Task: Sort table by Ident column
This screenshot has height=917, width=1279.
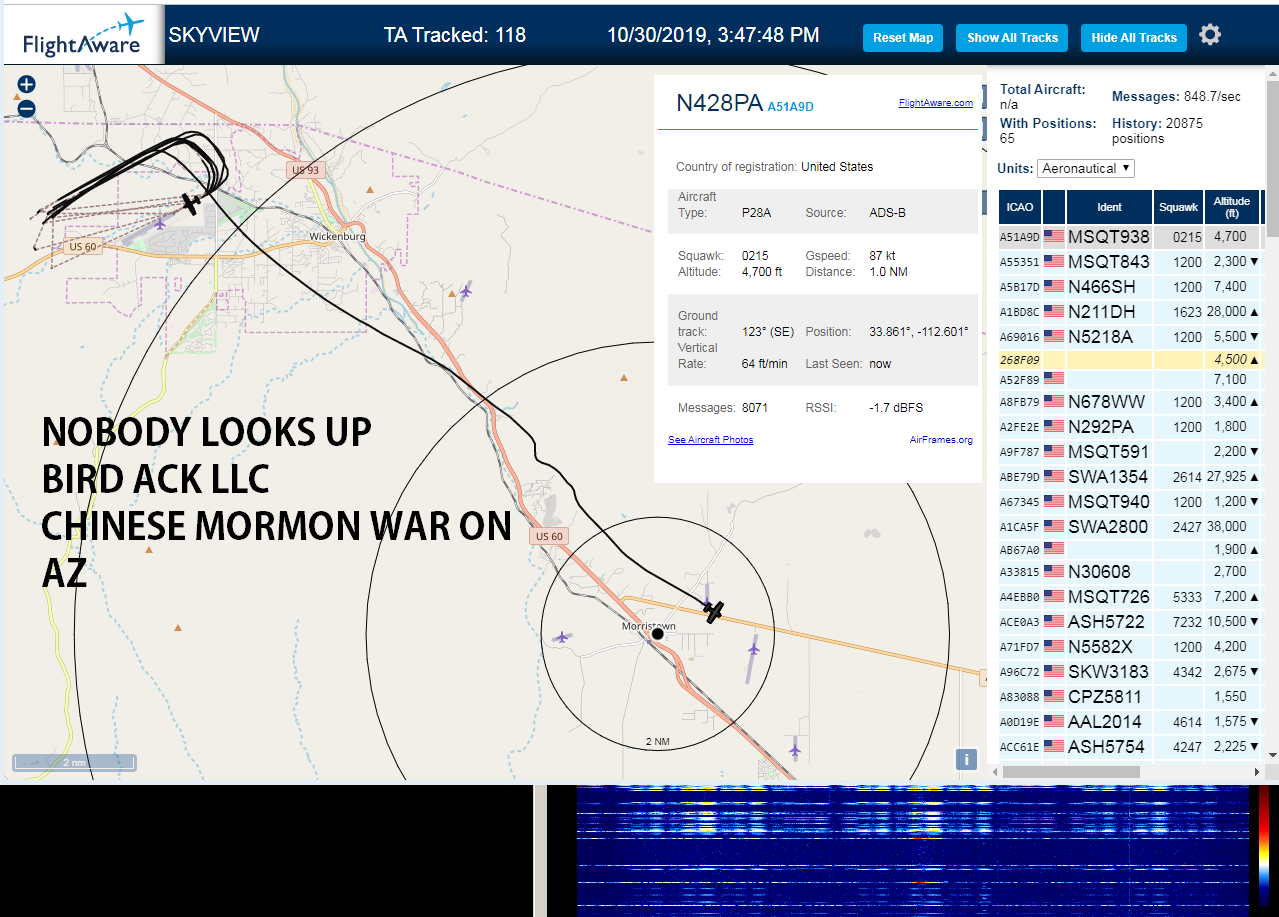Action: [x=1109, y=207]
